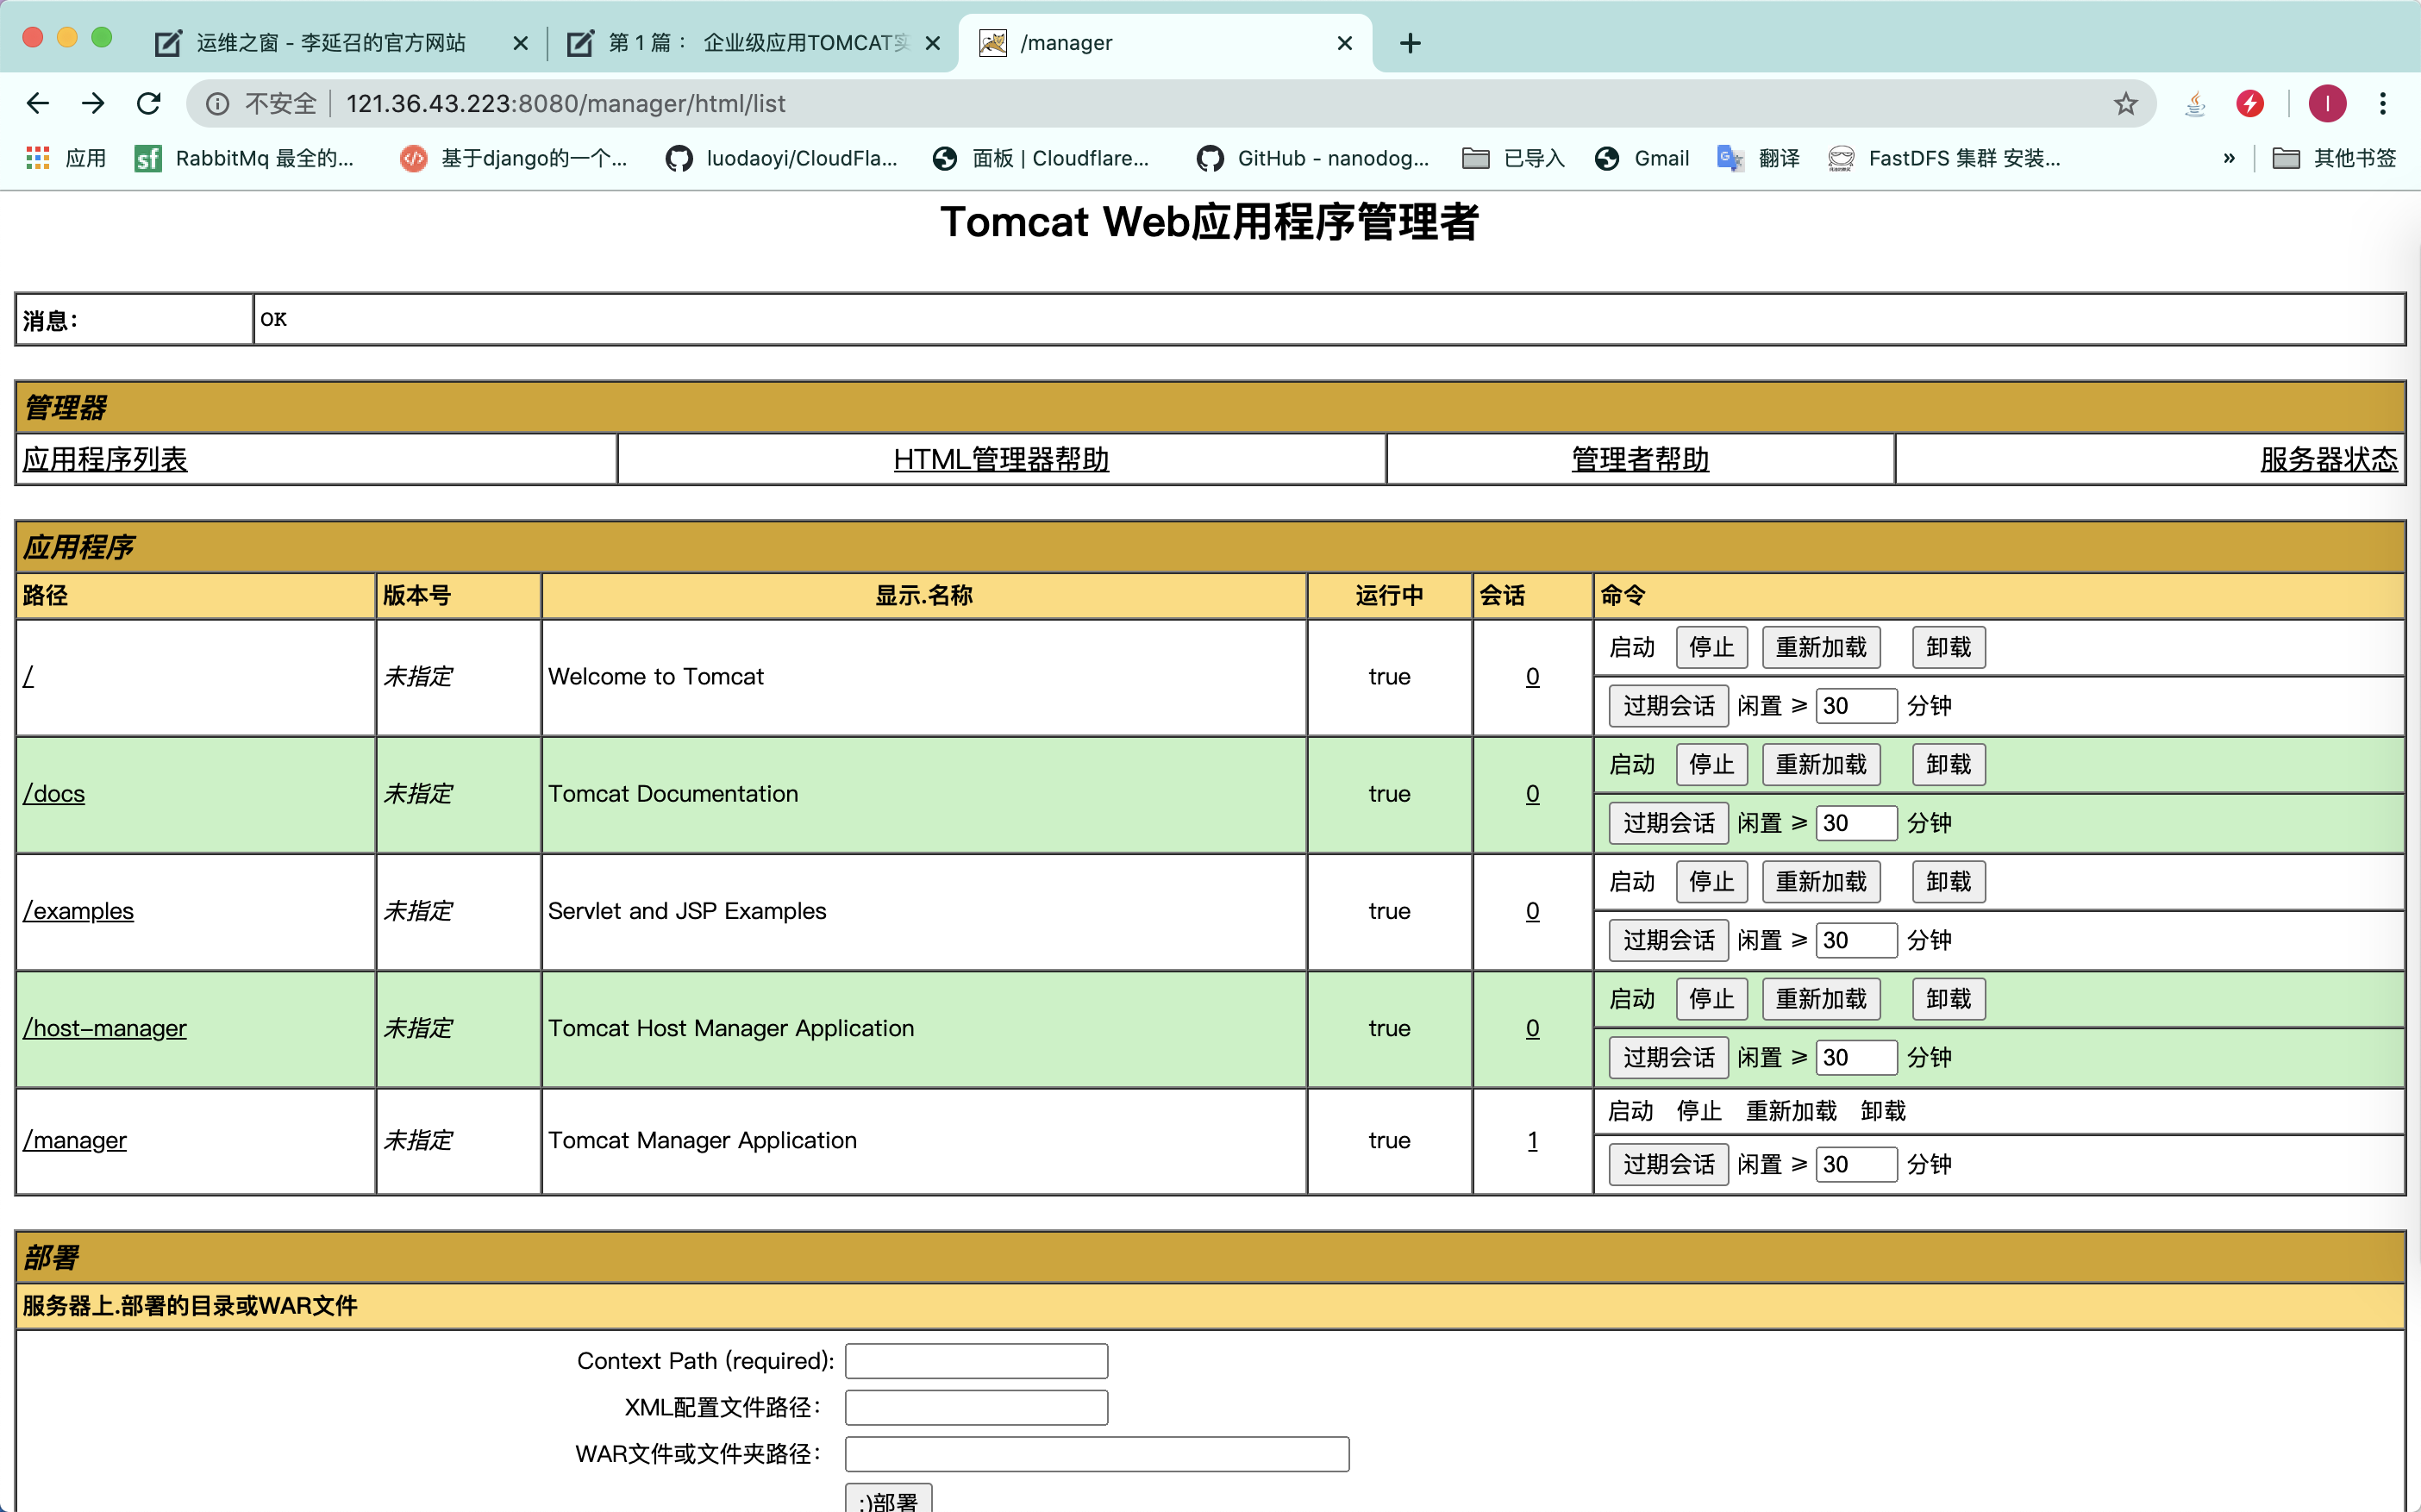Open the luodaoyi/CloudFla bookmark
This screenshot has height=1512, width=2421.
tap(782, 158)
